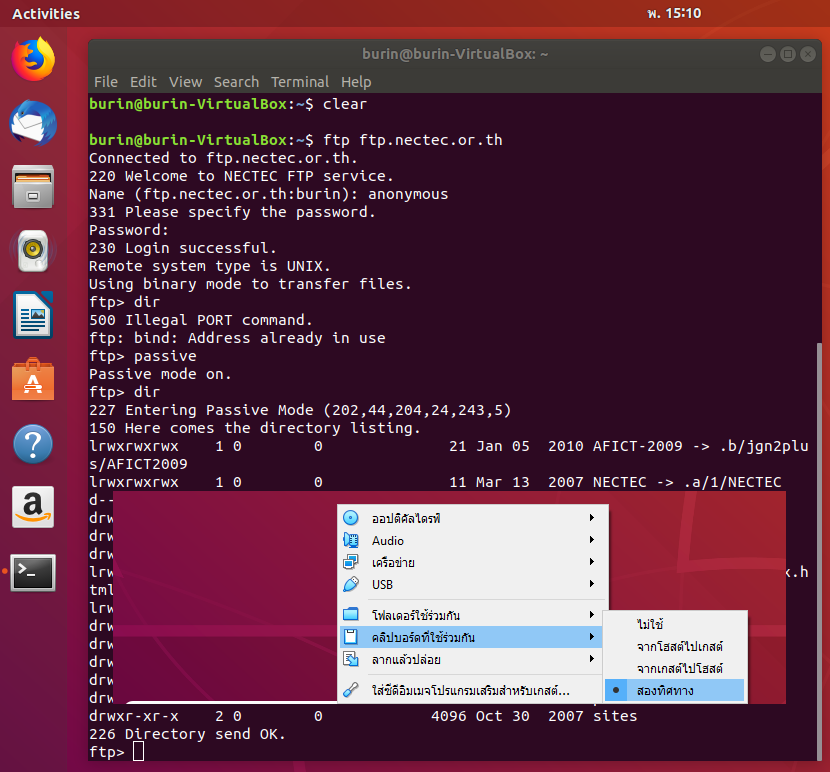Select the ไม่ใช้ (disabled) clipboard option
The height and width of the screenshot is (772, 830).
click(650, 624)
